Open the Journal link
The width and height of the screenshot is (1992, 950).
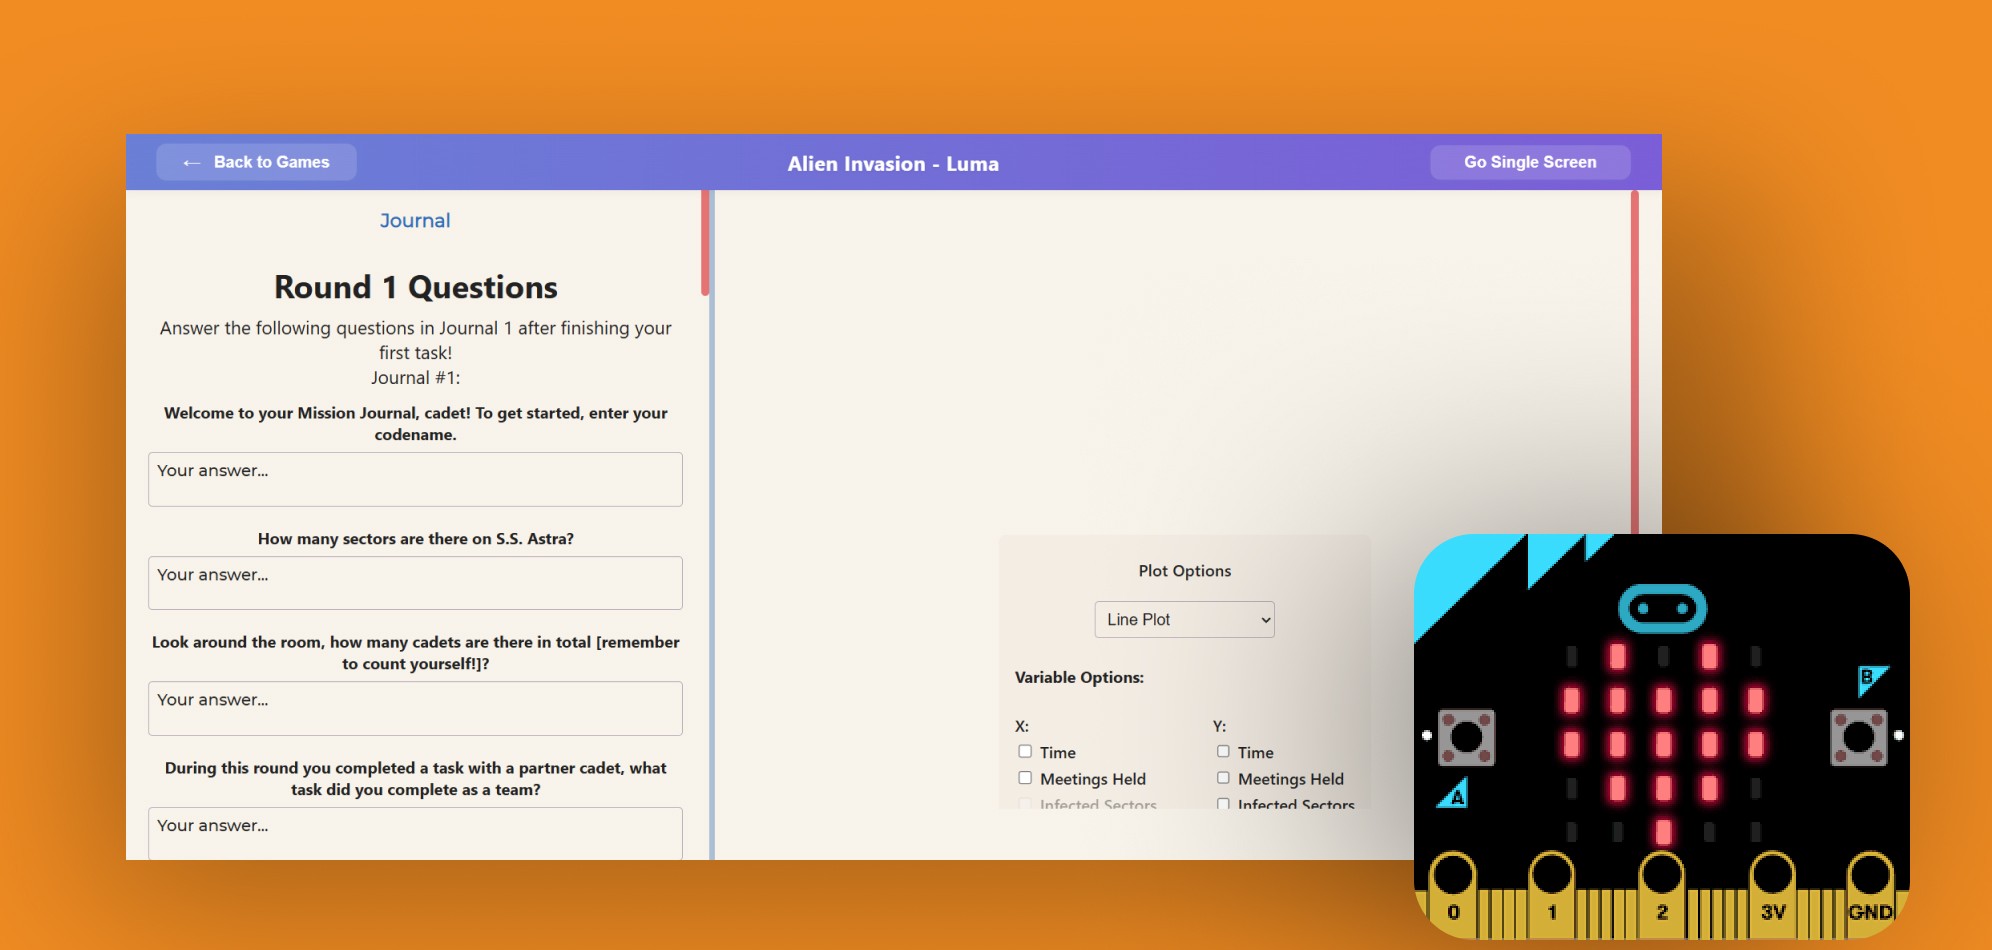tap(415, 220)
